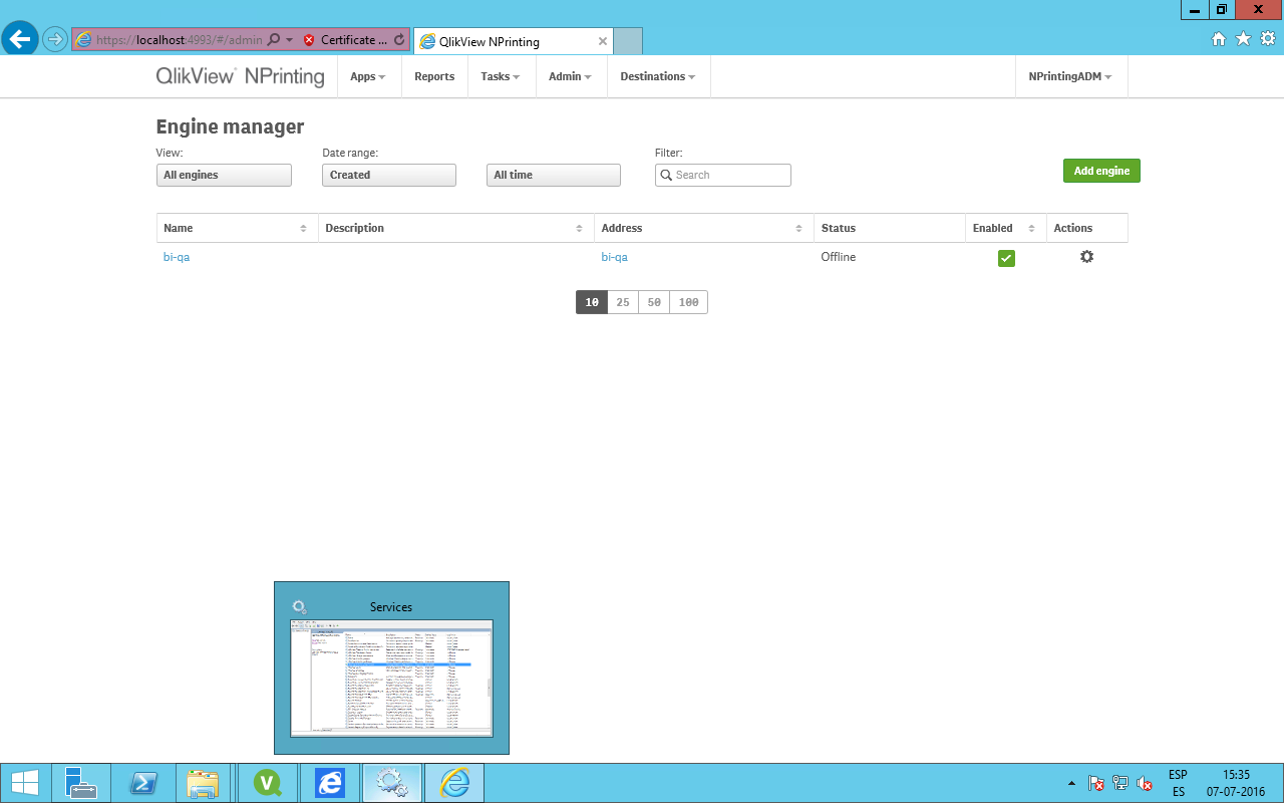Sort by the Address column
This screenshot has width=1284, height=803.
coord(704,228)
